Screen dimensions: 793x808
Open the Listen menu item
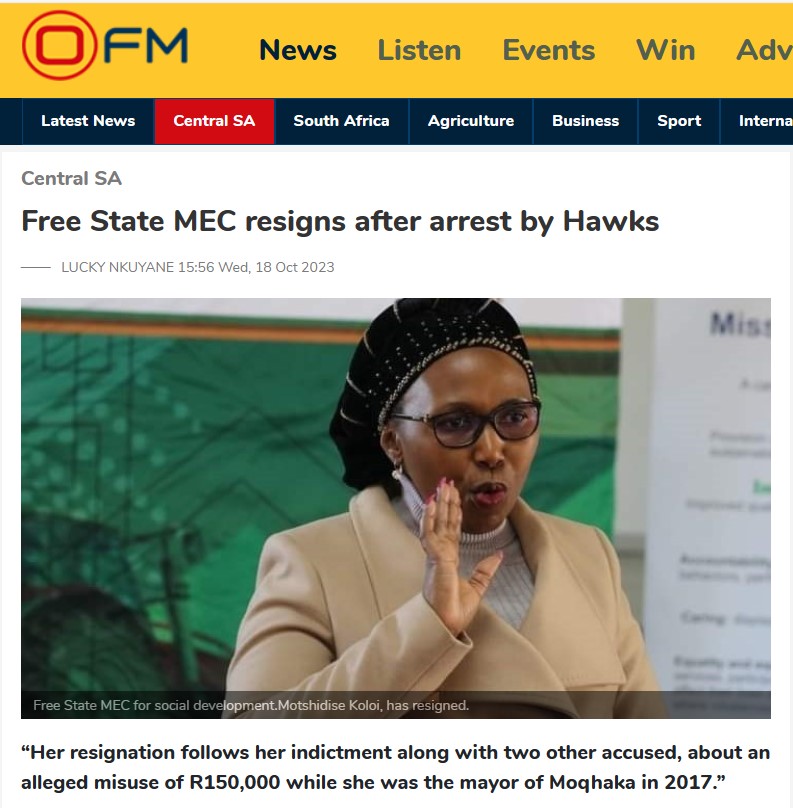(419, 50)
